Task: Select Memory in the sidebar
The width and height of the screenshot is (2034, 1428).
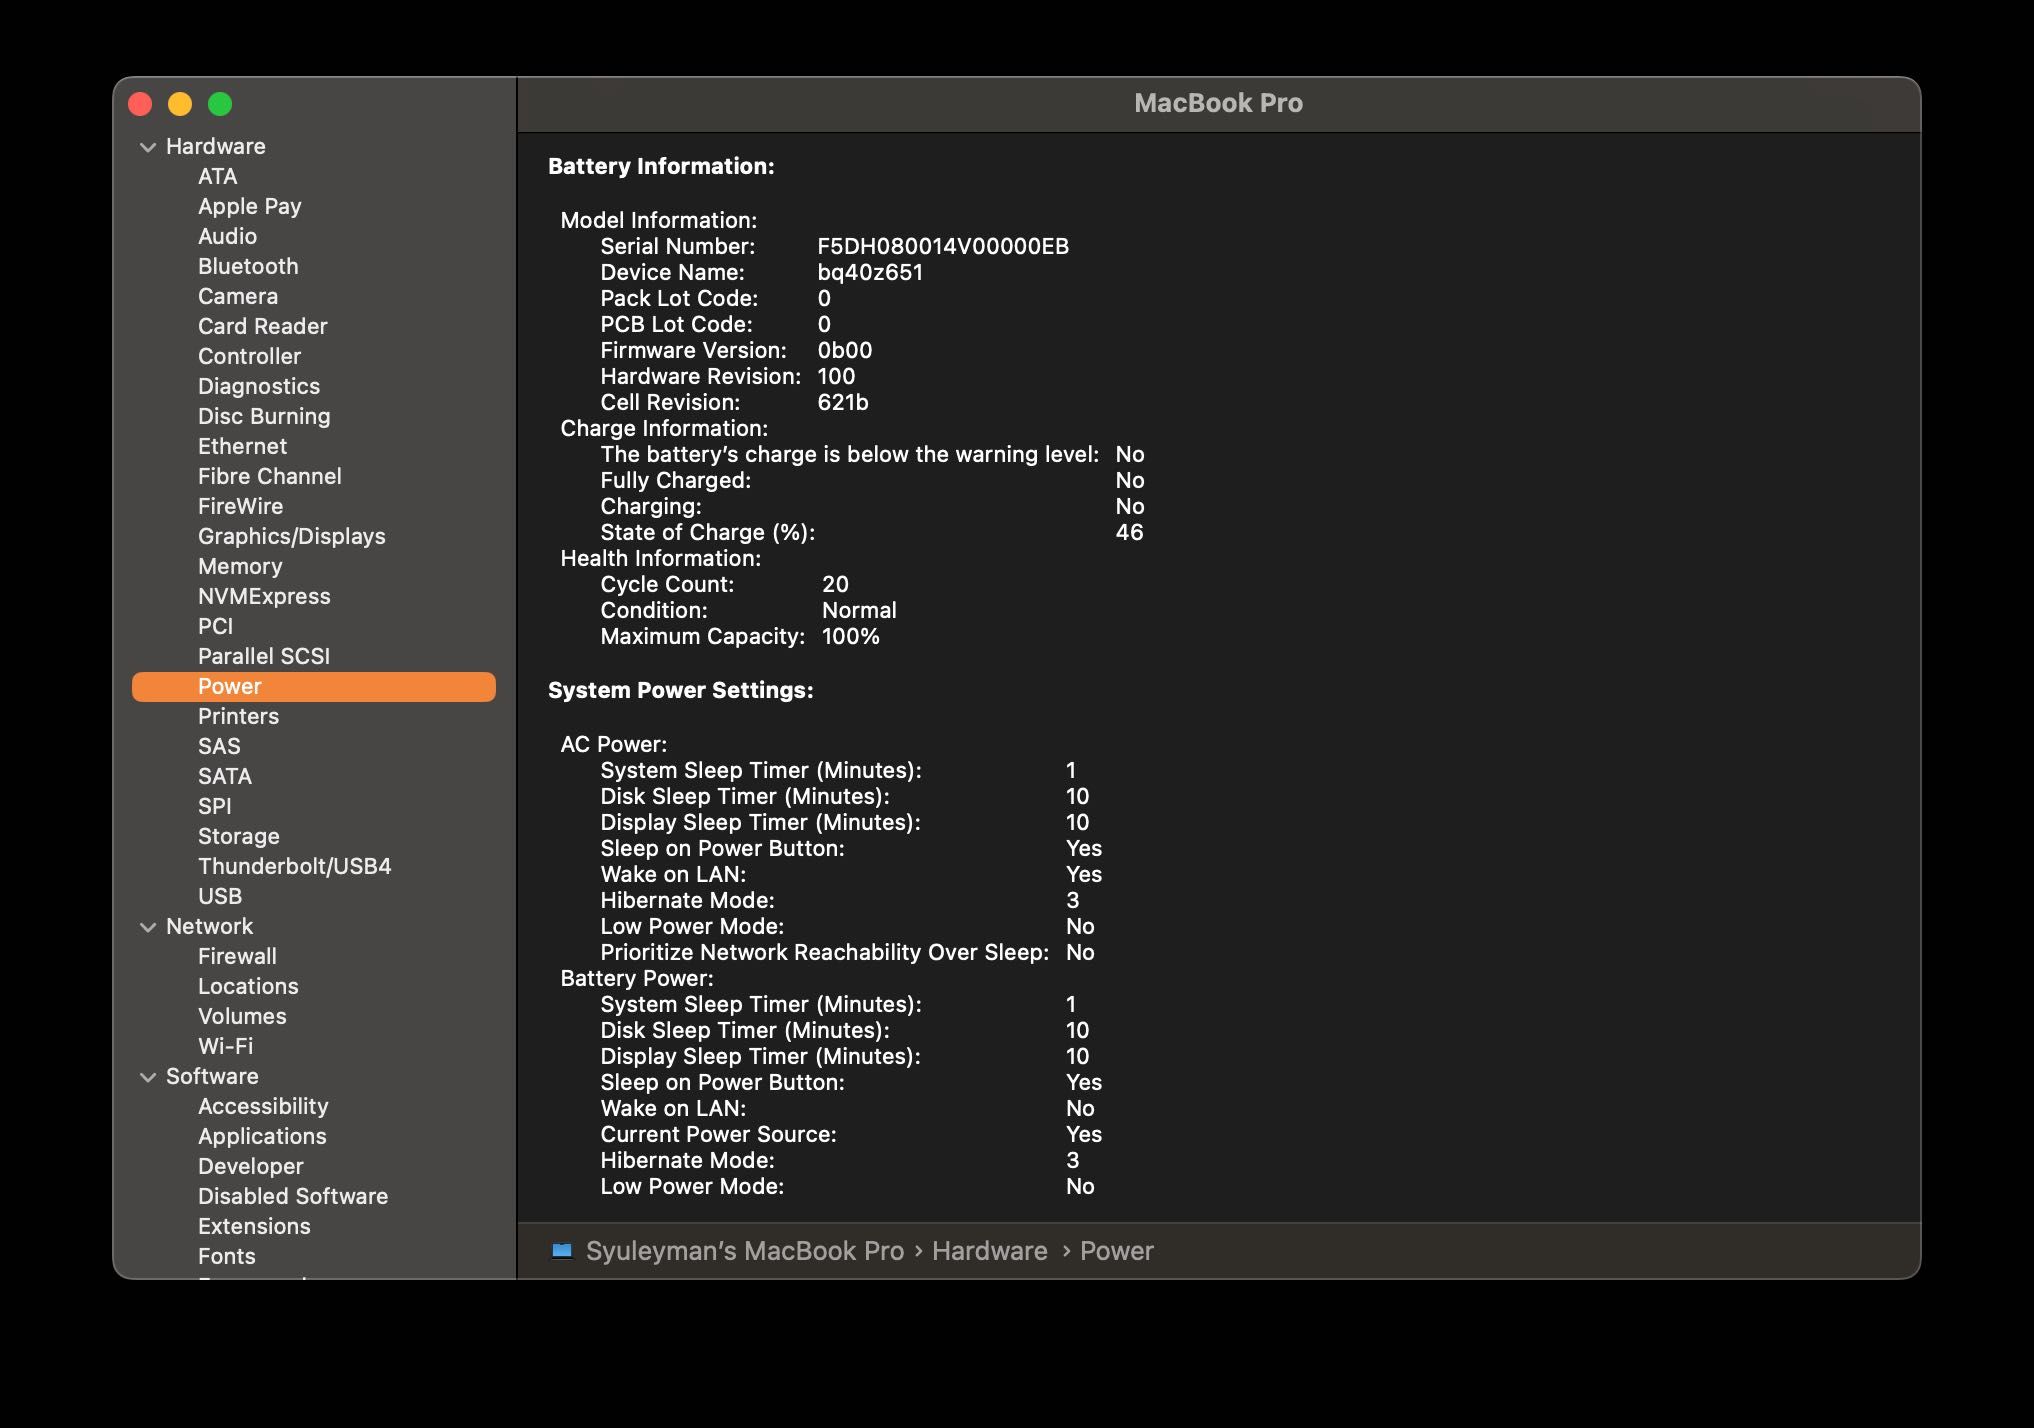Action: [x=240, y=566]
